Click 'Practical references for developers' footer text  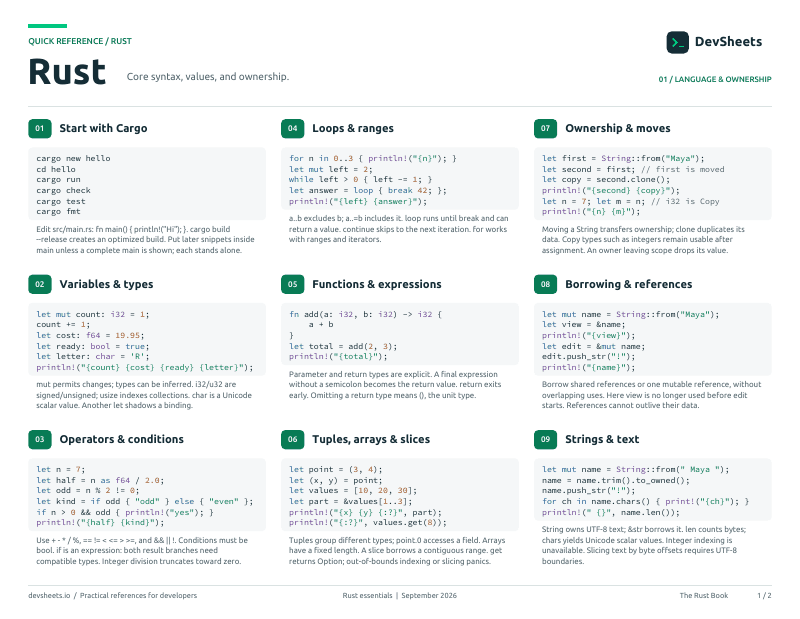[138, 596]
